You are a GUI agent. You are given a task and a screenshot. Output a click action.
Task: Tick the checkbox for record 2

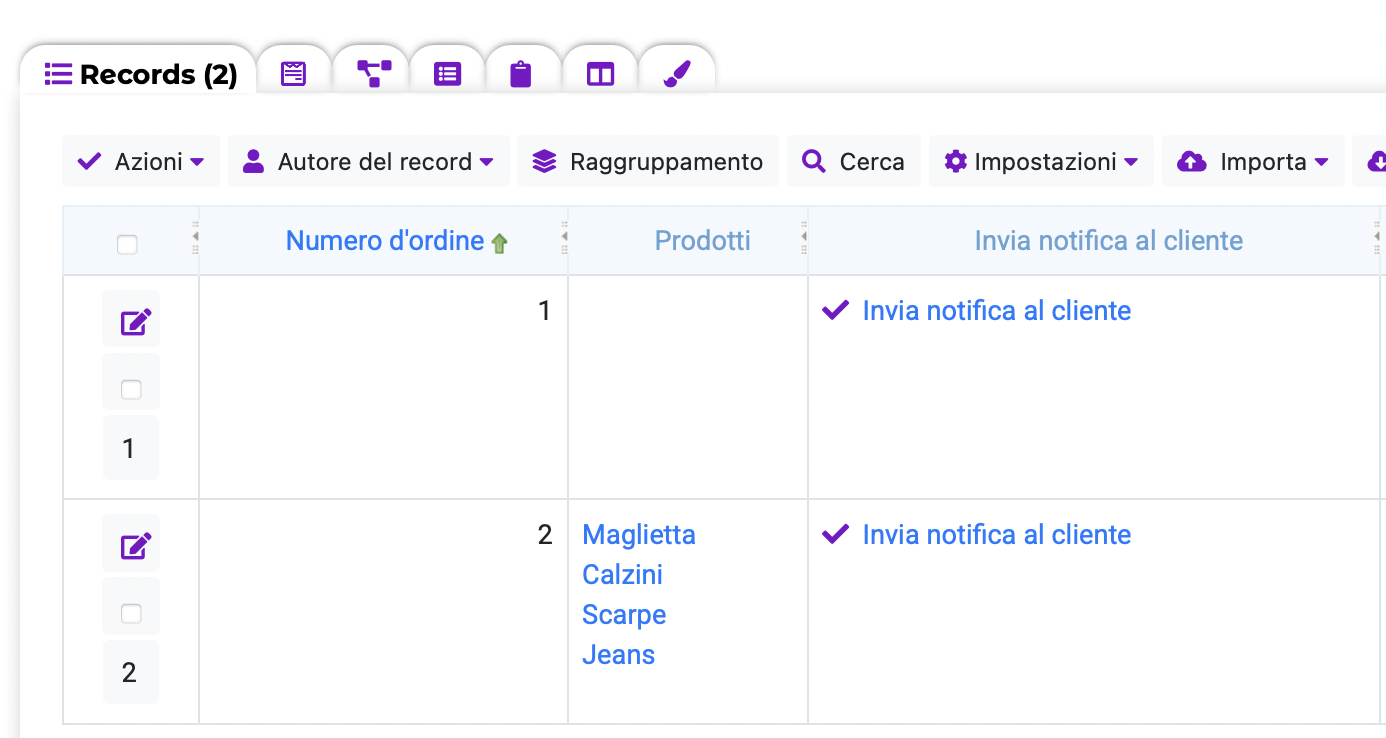pos(131,614)
